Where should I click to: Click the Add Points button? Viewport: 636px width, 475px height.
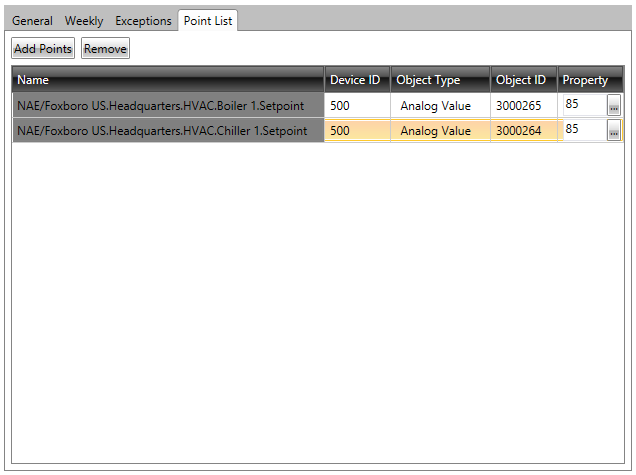tap(43, 49)
